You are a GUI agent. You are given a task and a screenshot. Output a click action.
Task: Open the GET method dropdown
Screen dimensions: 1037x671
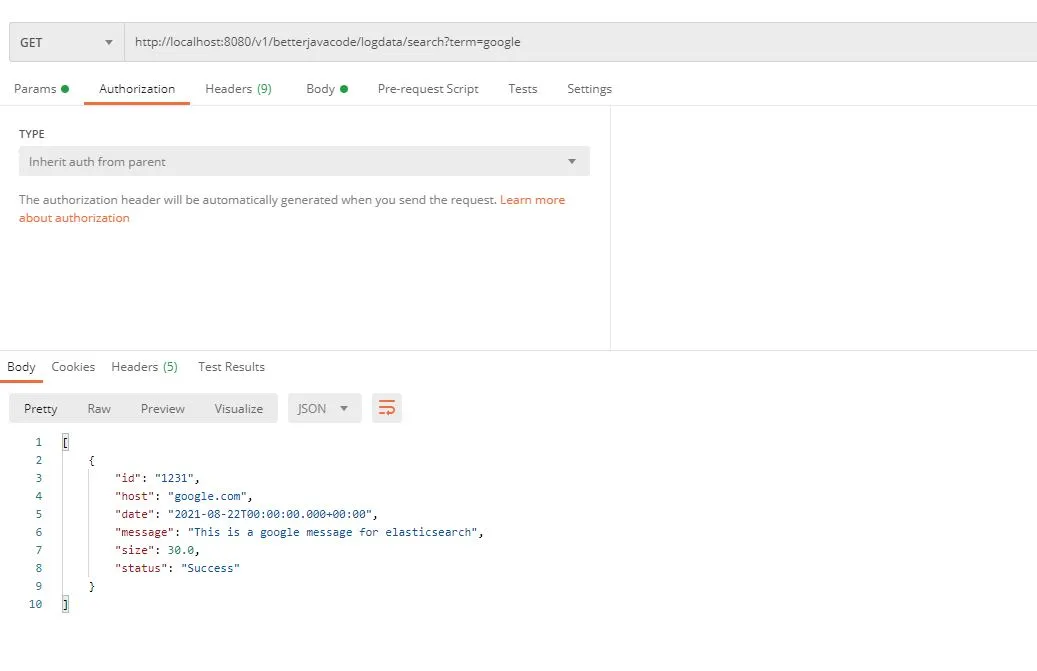click(x=108, y=41)
